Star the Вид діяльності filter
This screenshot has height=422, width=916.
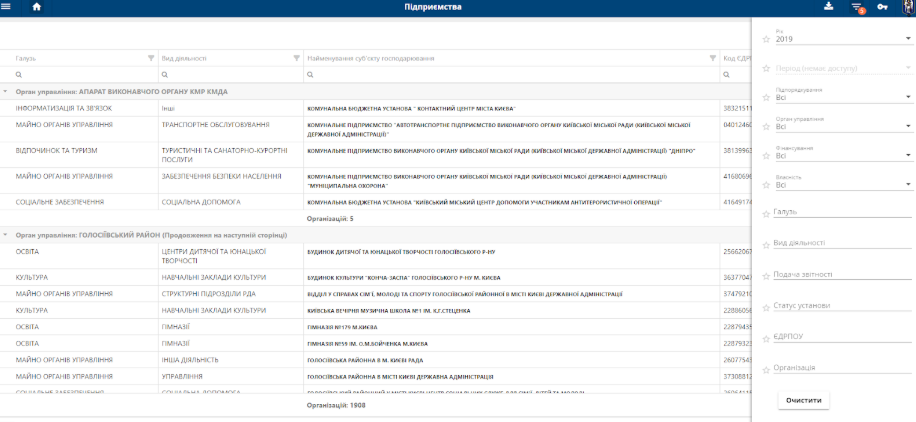tap(766, 245)
